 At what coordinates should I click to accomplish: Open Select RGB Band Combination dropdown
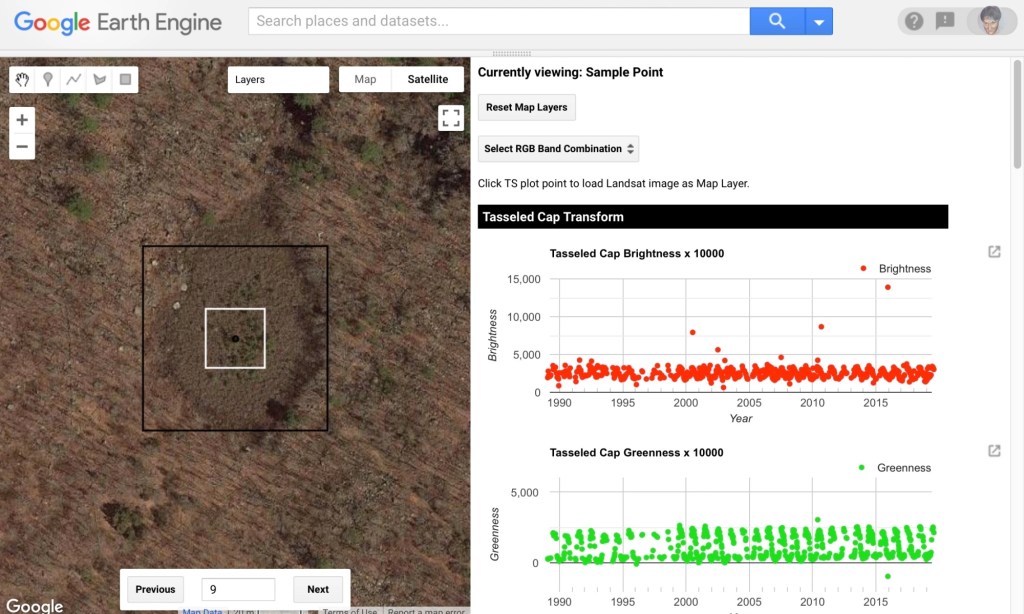click(x=558, y=149)
